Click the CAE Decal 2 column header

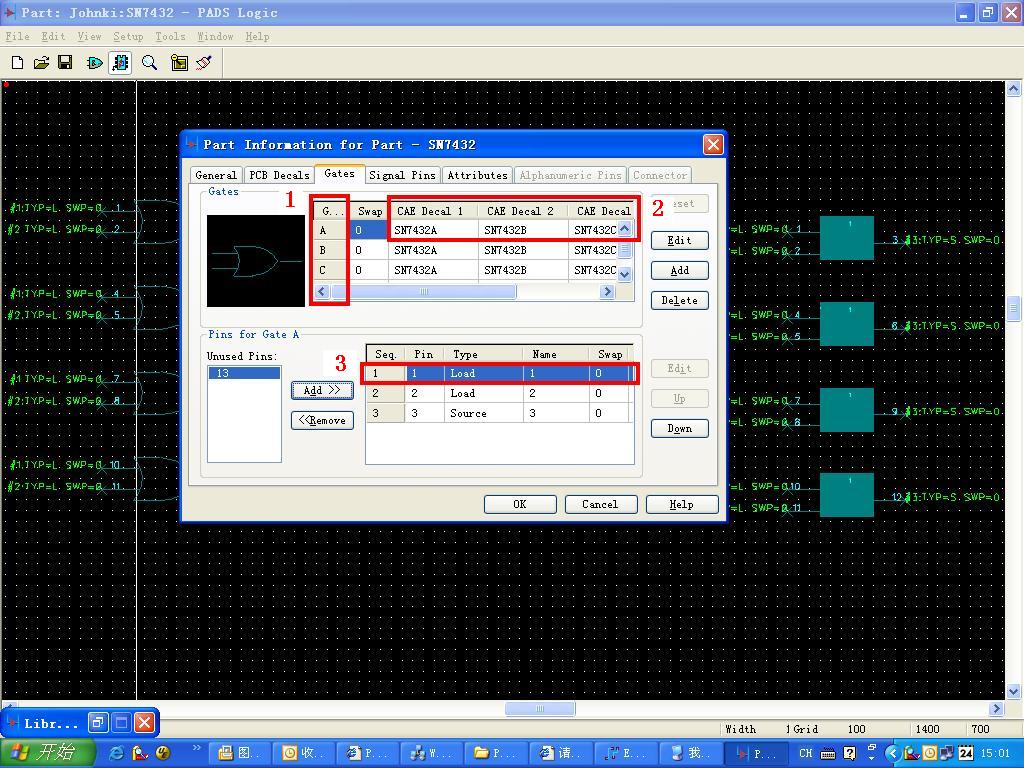point(522,211)
